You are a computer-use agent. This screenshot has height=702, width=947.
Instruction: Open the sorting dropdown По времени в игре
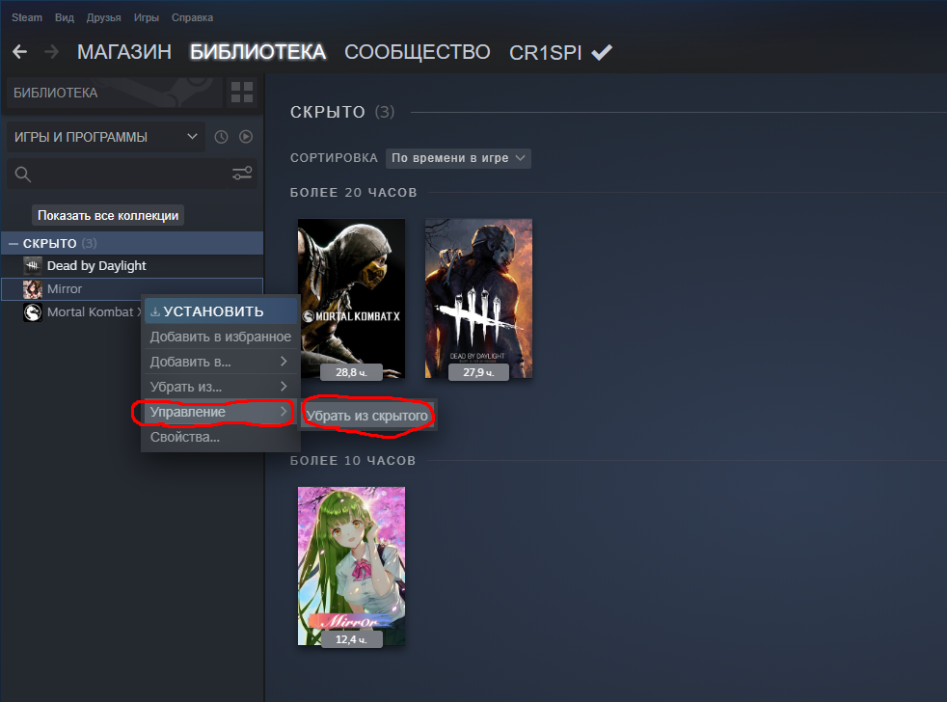pyautogui.click(x=458, y=158)
